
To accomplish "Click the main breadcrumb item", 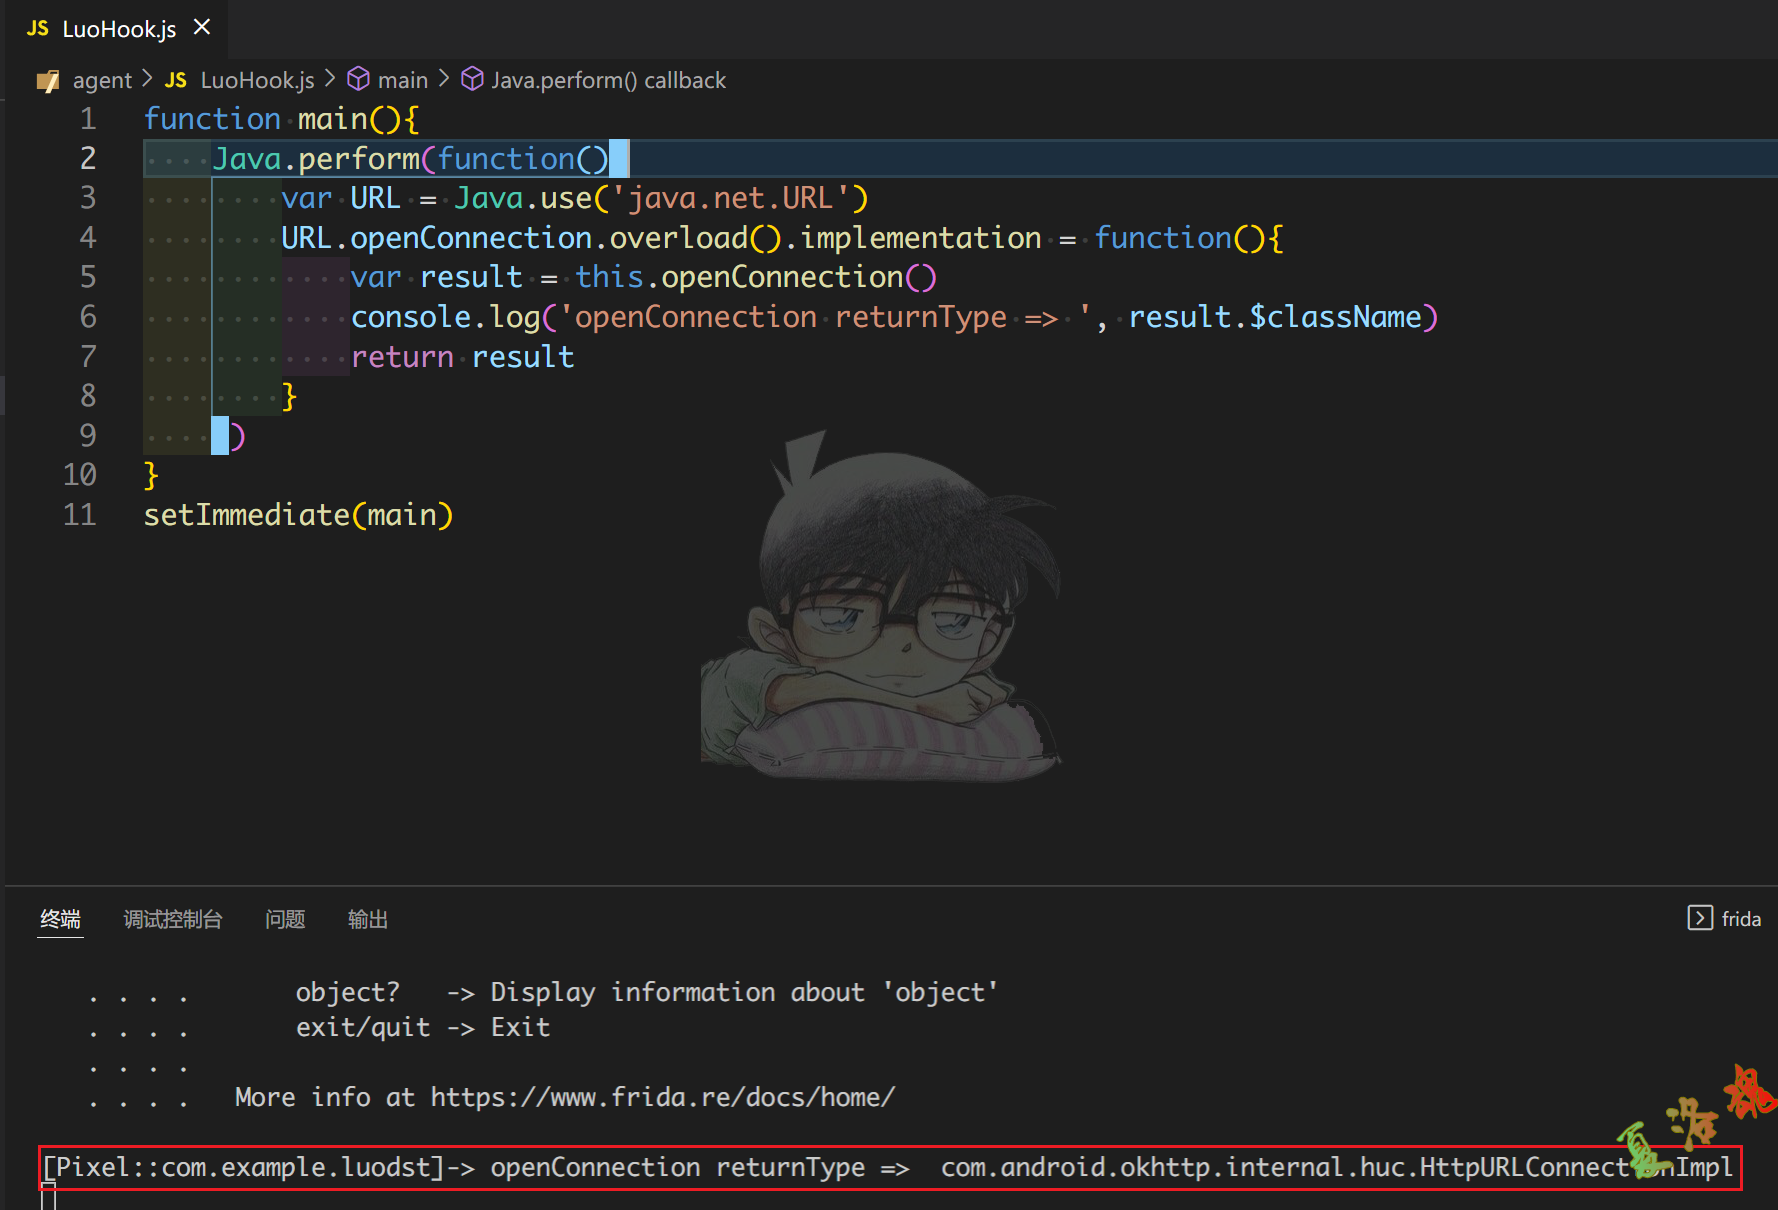I will click(x=402, y=80).
